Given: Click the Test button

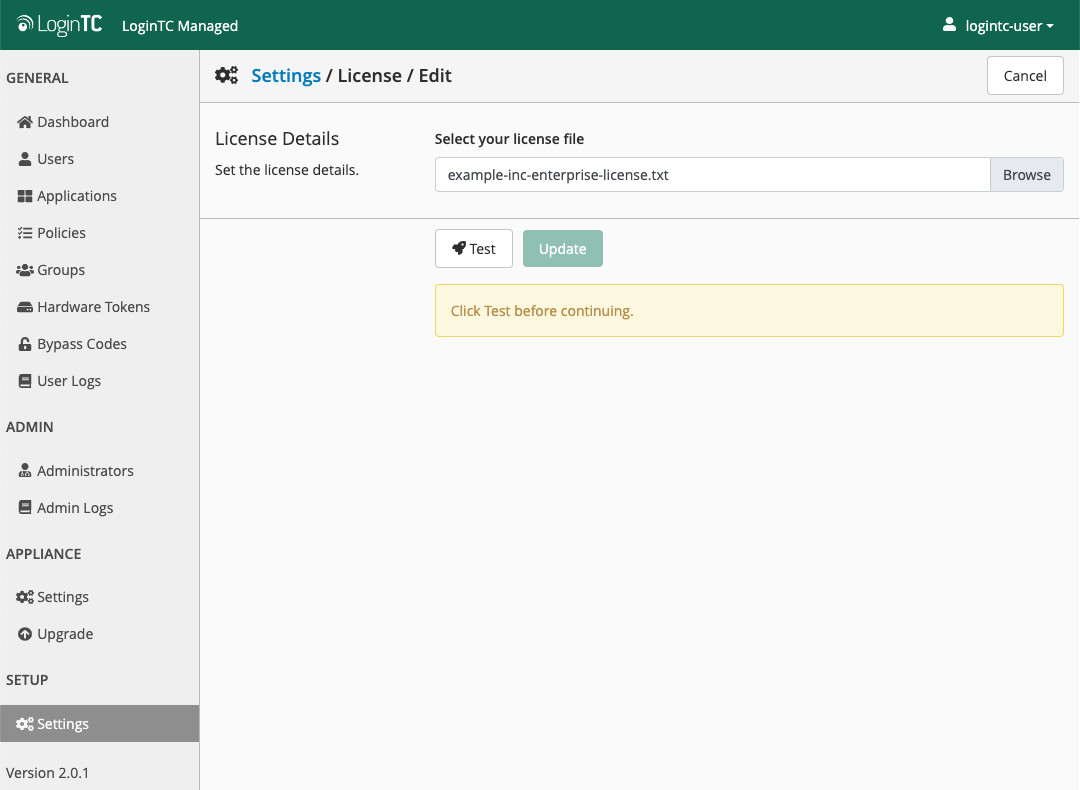Looking at the screenshot, I should [x=473, y=249].
